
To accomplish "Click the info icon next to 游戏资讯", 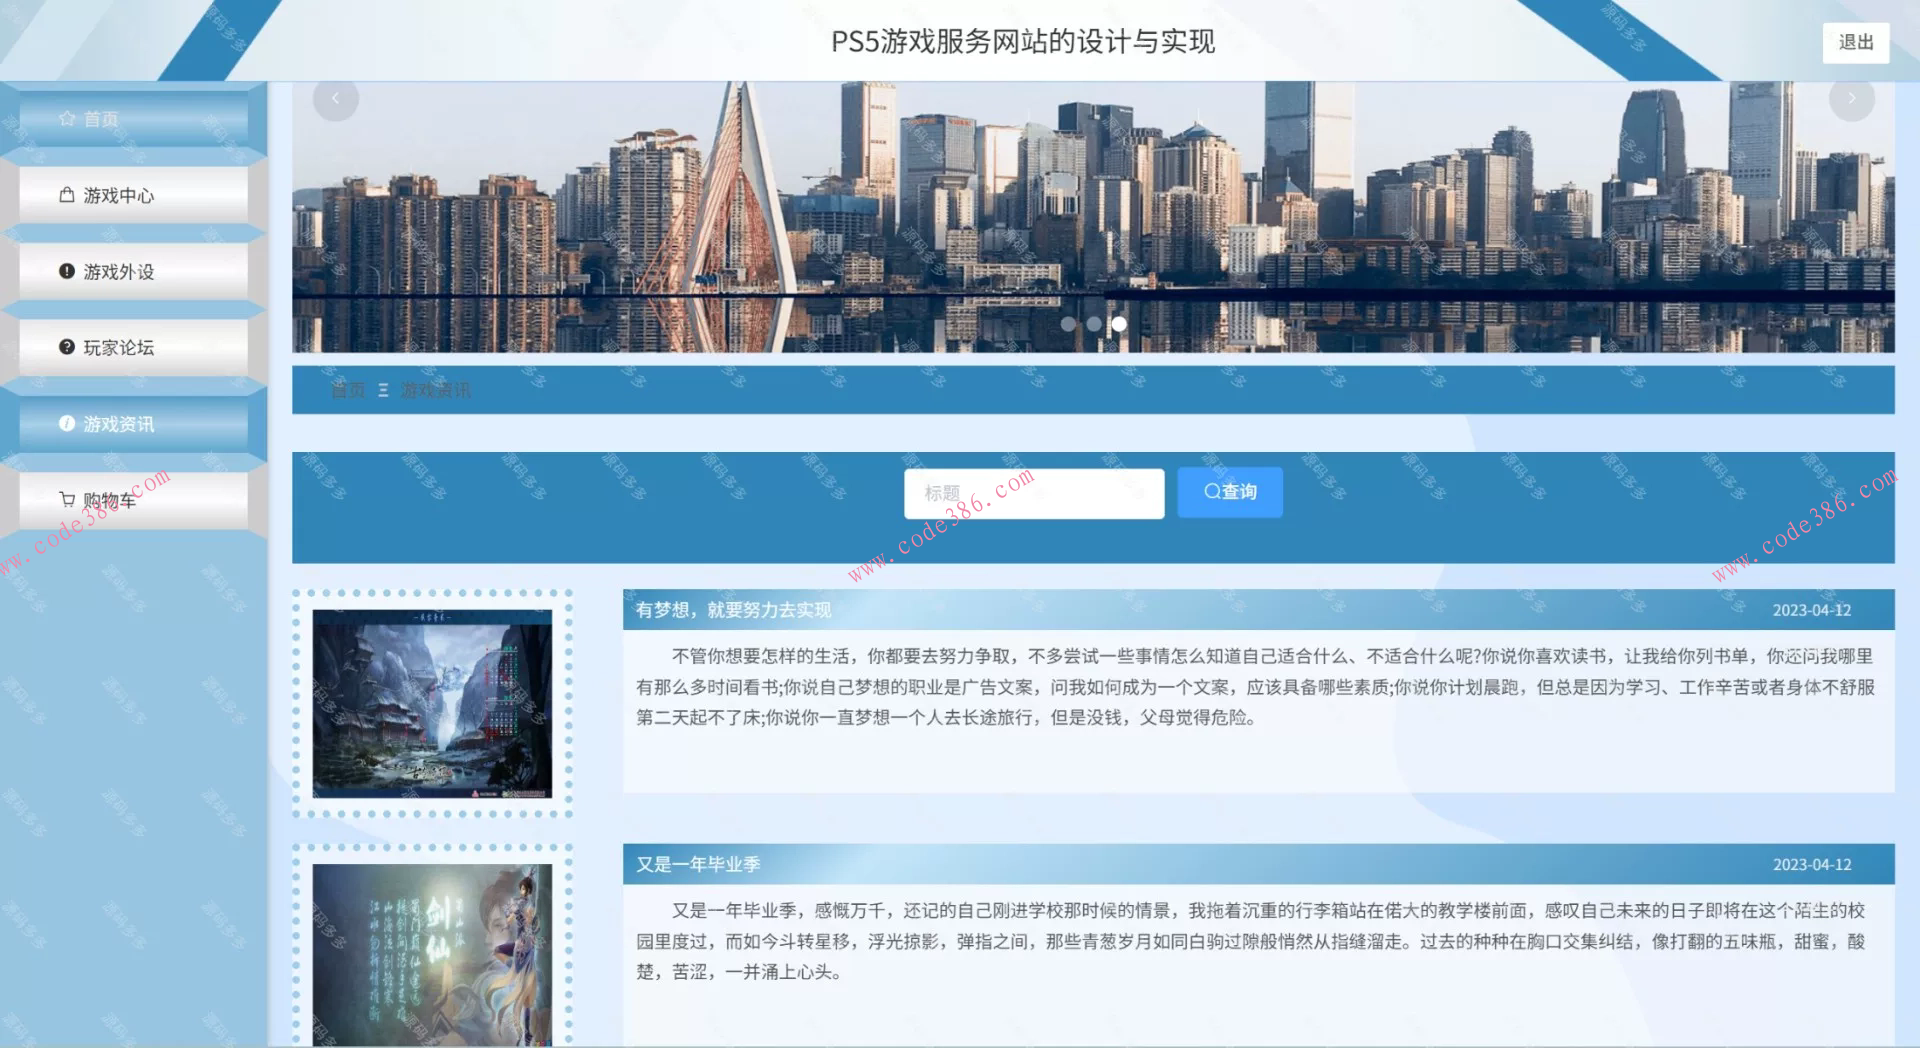I will [x=67, y=424].
